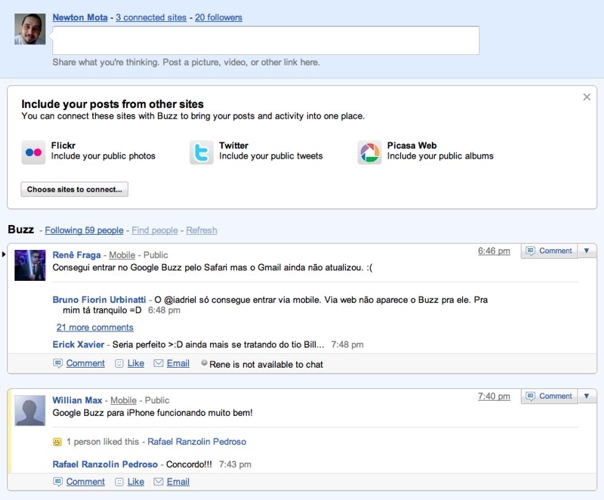Open Renê Fraga avatar thumbnail

[30, 265]
